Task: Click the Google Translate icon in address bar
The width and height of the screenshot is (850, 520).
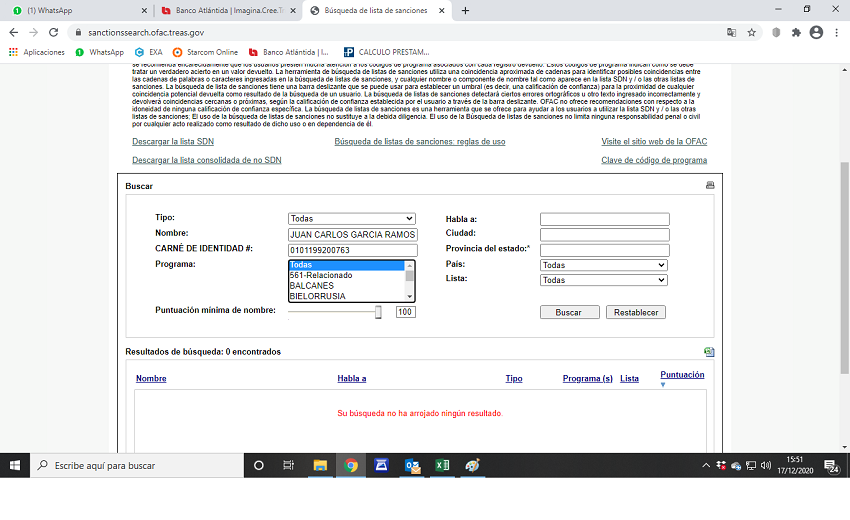Action: click(732, 32)
